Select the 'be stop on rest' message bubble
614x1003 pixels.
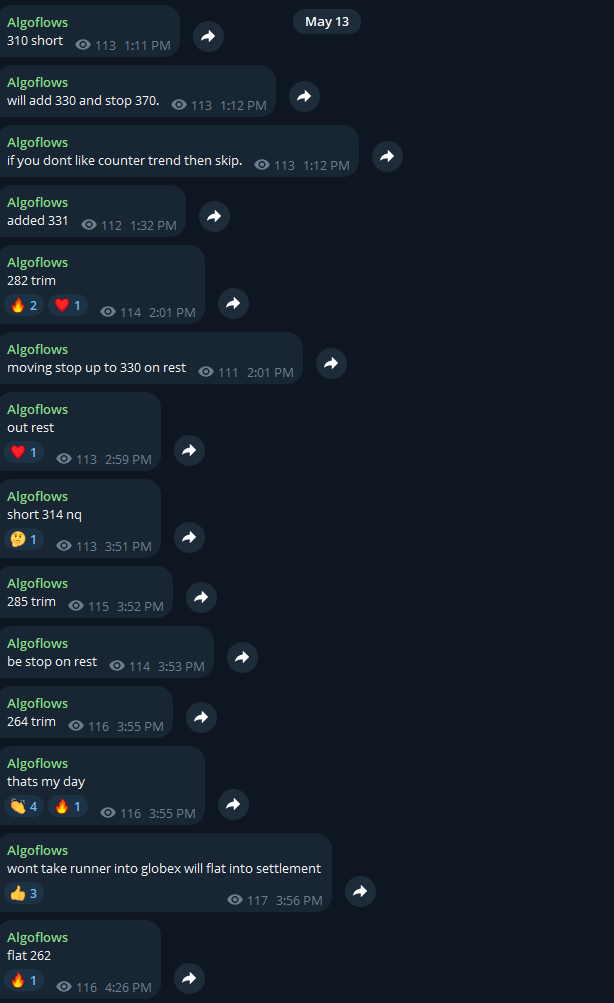(x=107, y=652)
